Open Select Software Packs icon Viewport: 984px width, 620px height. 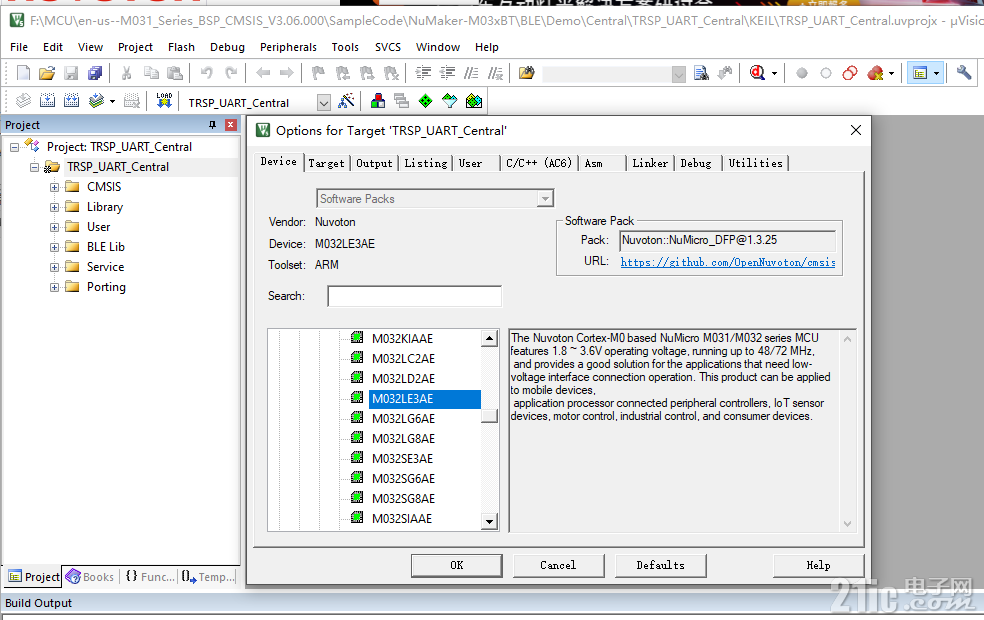450,100
